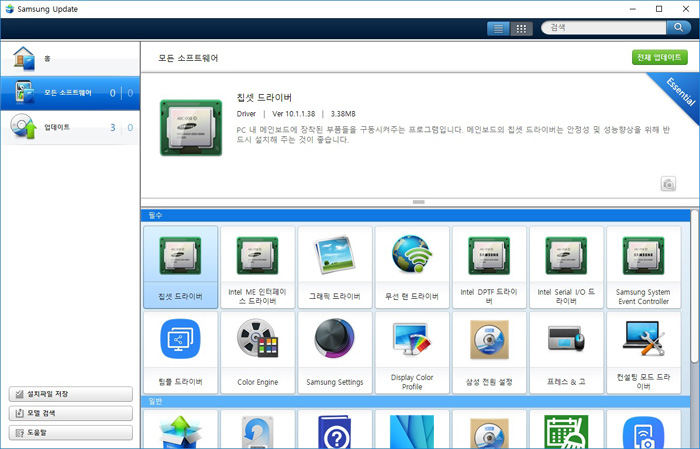Viewport: 700px width, 449px height.
Task: Click the 설치파일 저장 button
Action: coord(70,394)
